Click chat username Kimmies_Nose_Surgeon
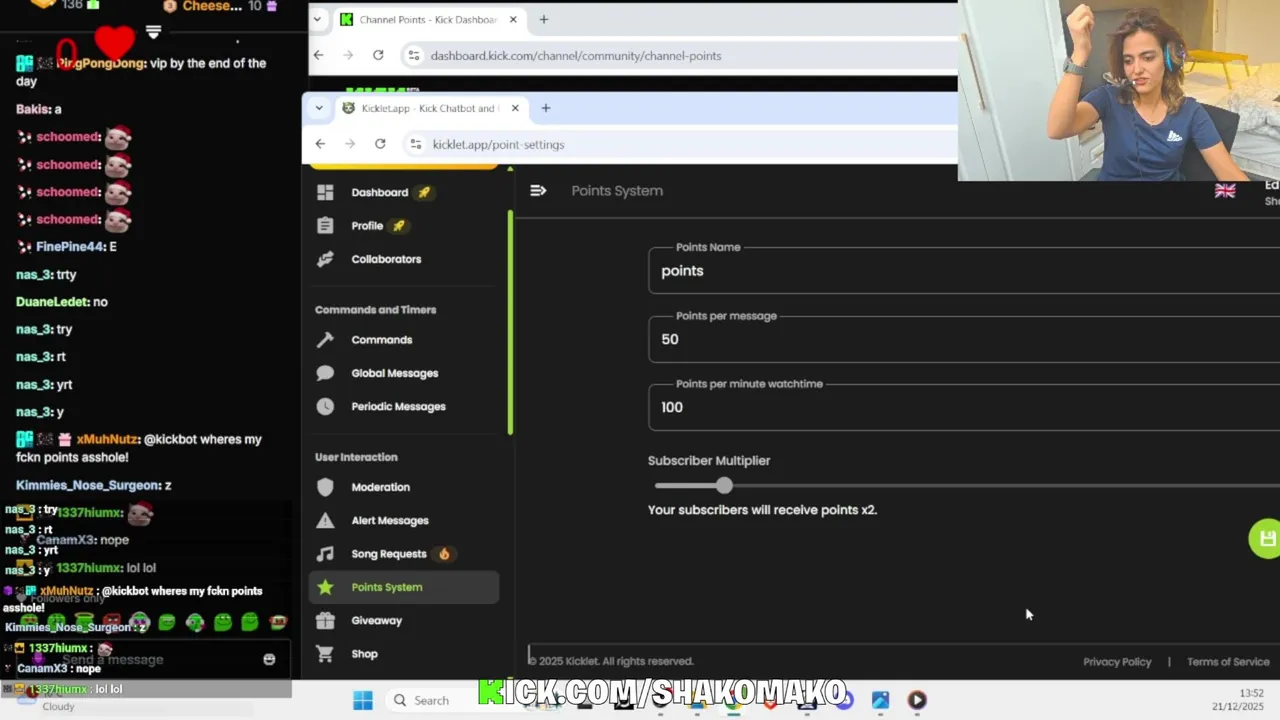The width and height of the screenshot is (1280, 720). coord(88,485)
